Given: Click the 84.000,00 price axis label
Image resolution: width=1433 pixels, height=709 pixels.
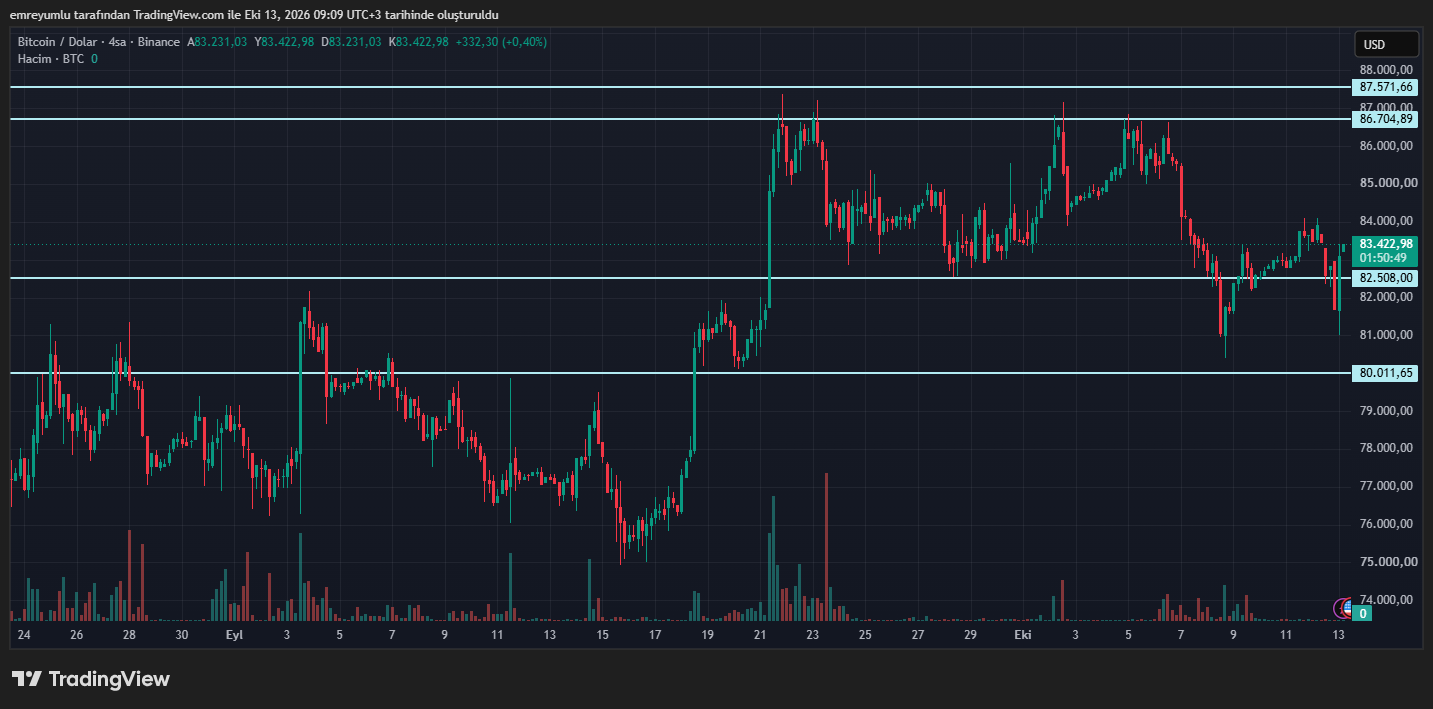Looking at the screenshot, I should (x=1386, y=221).
